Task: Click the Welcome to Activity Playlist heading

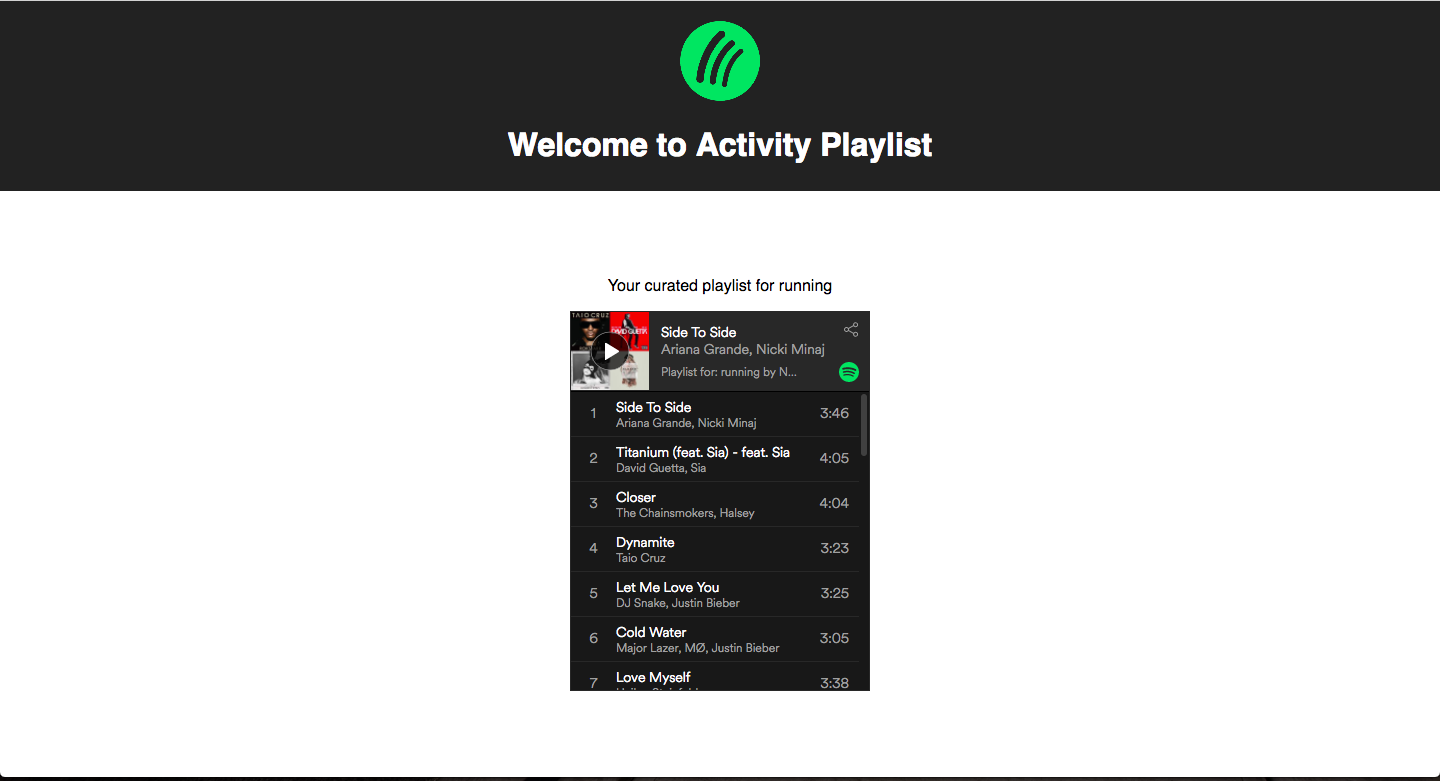Action: point(720,145)
